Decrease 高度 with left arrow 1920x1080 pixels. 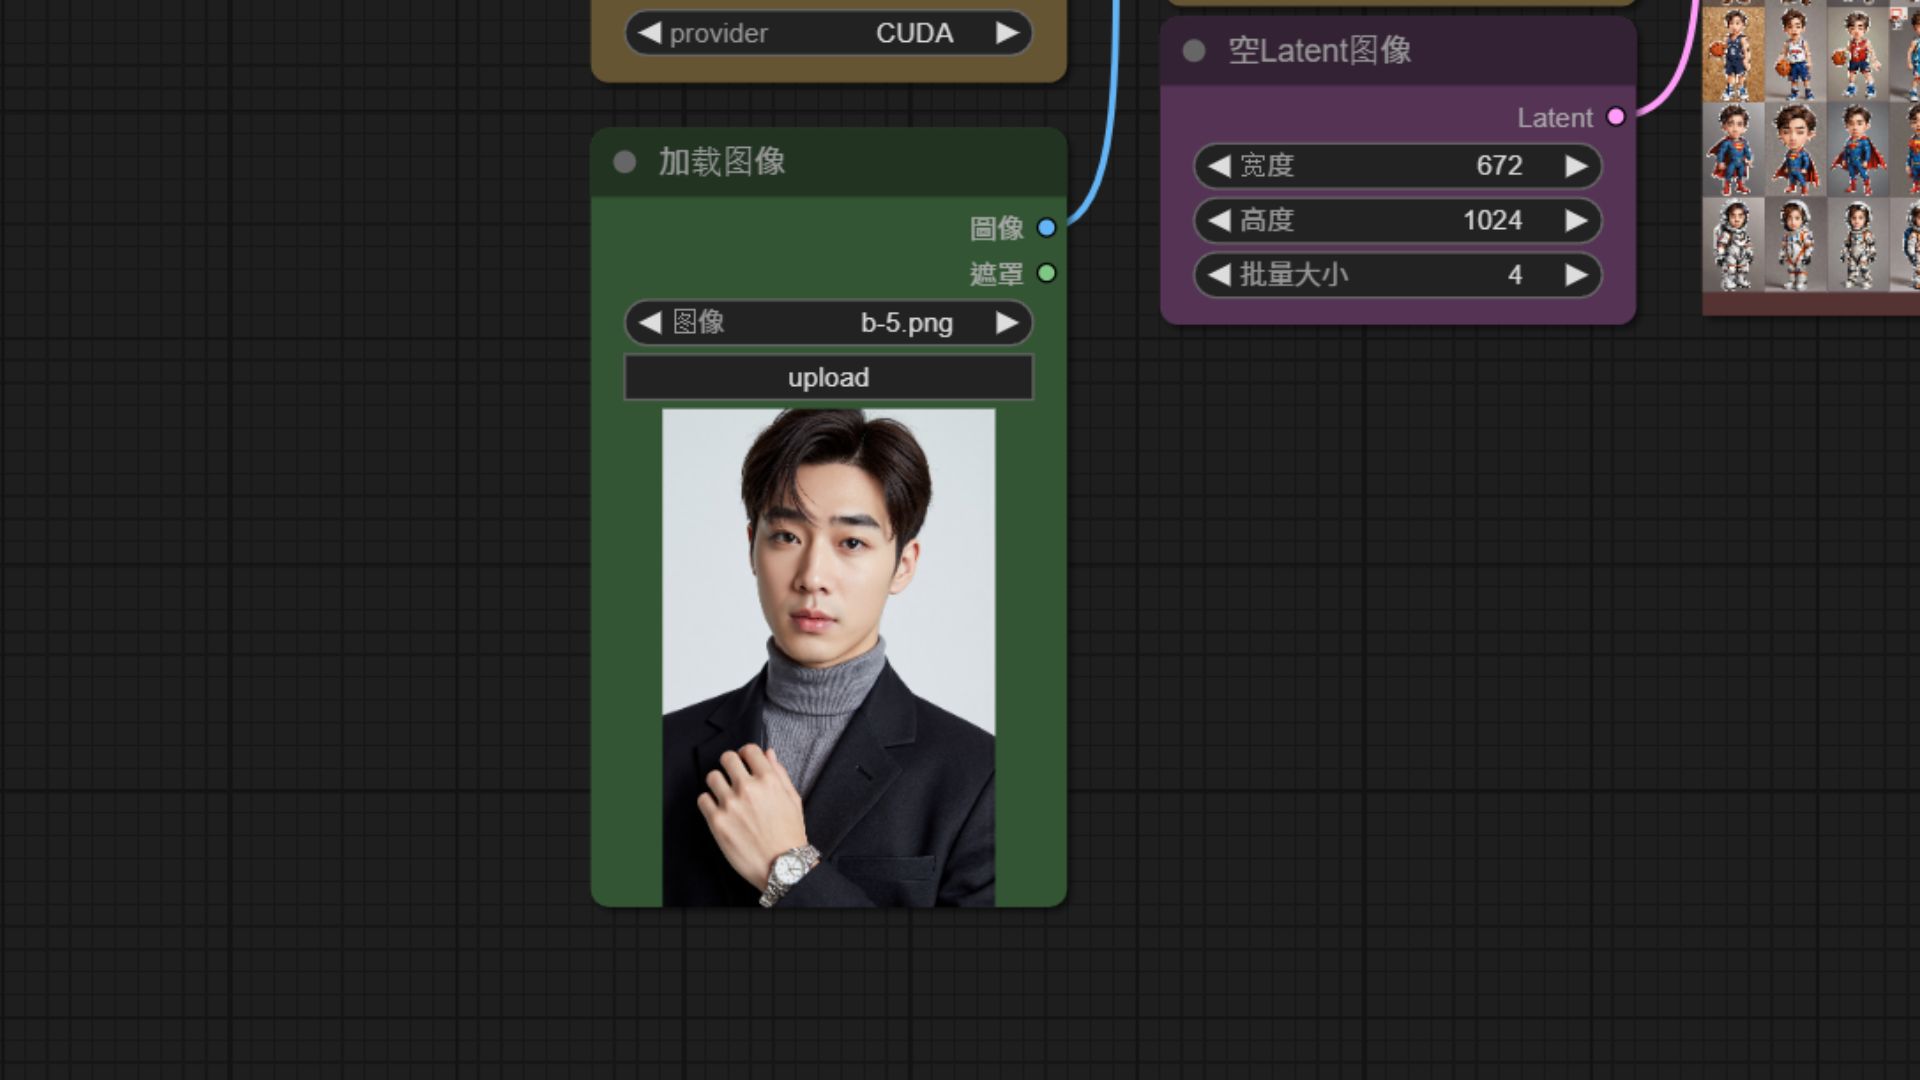click(1219, 220)
